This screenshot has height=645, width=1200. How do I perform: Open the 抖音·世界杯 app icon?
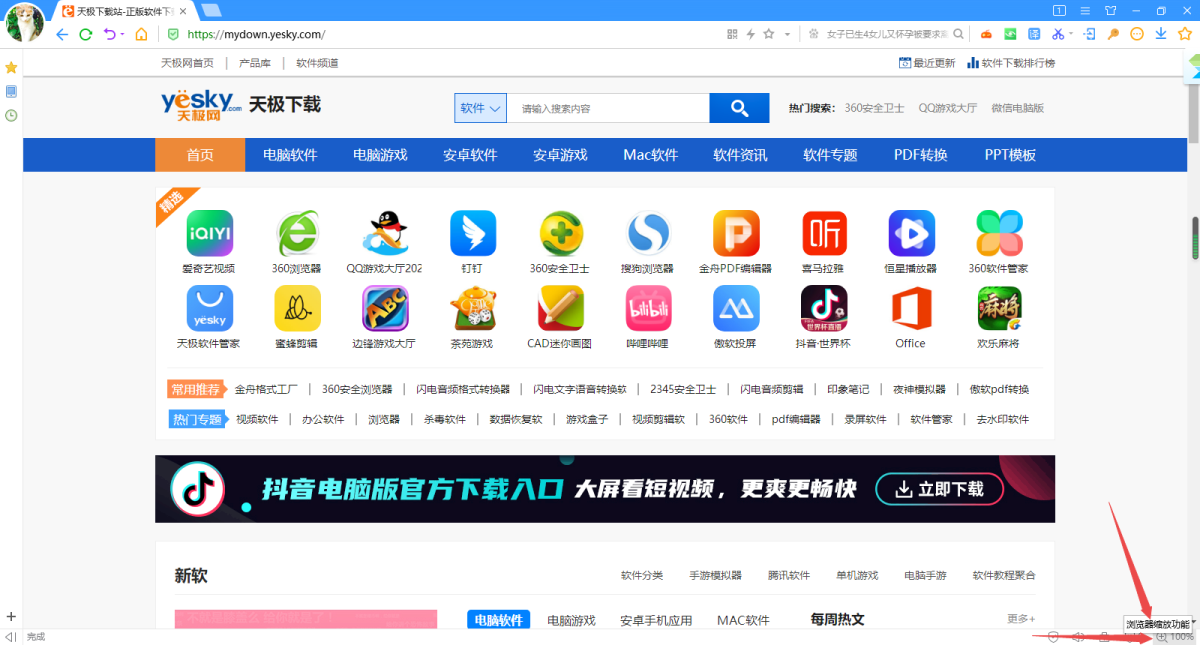pos(824,309)
